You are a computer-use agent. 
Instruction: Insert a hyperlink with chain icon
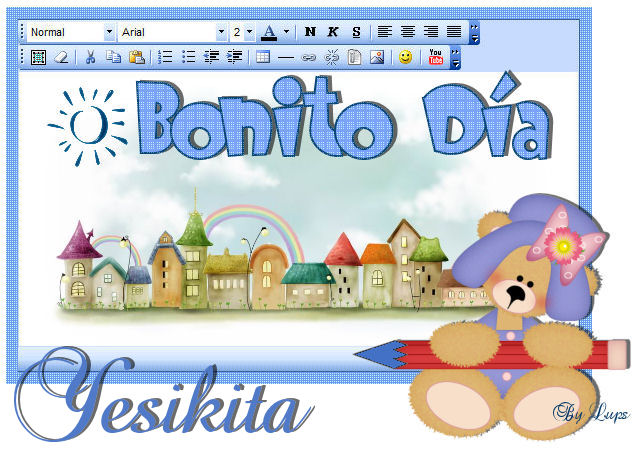(309, 58)
